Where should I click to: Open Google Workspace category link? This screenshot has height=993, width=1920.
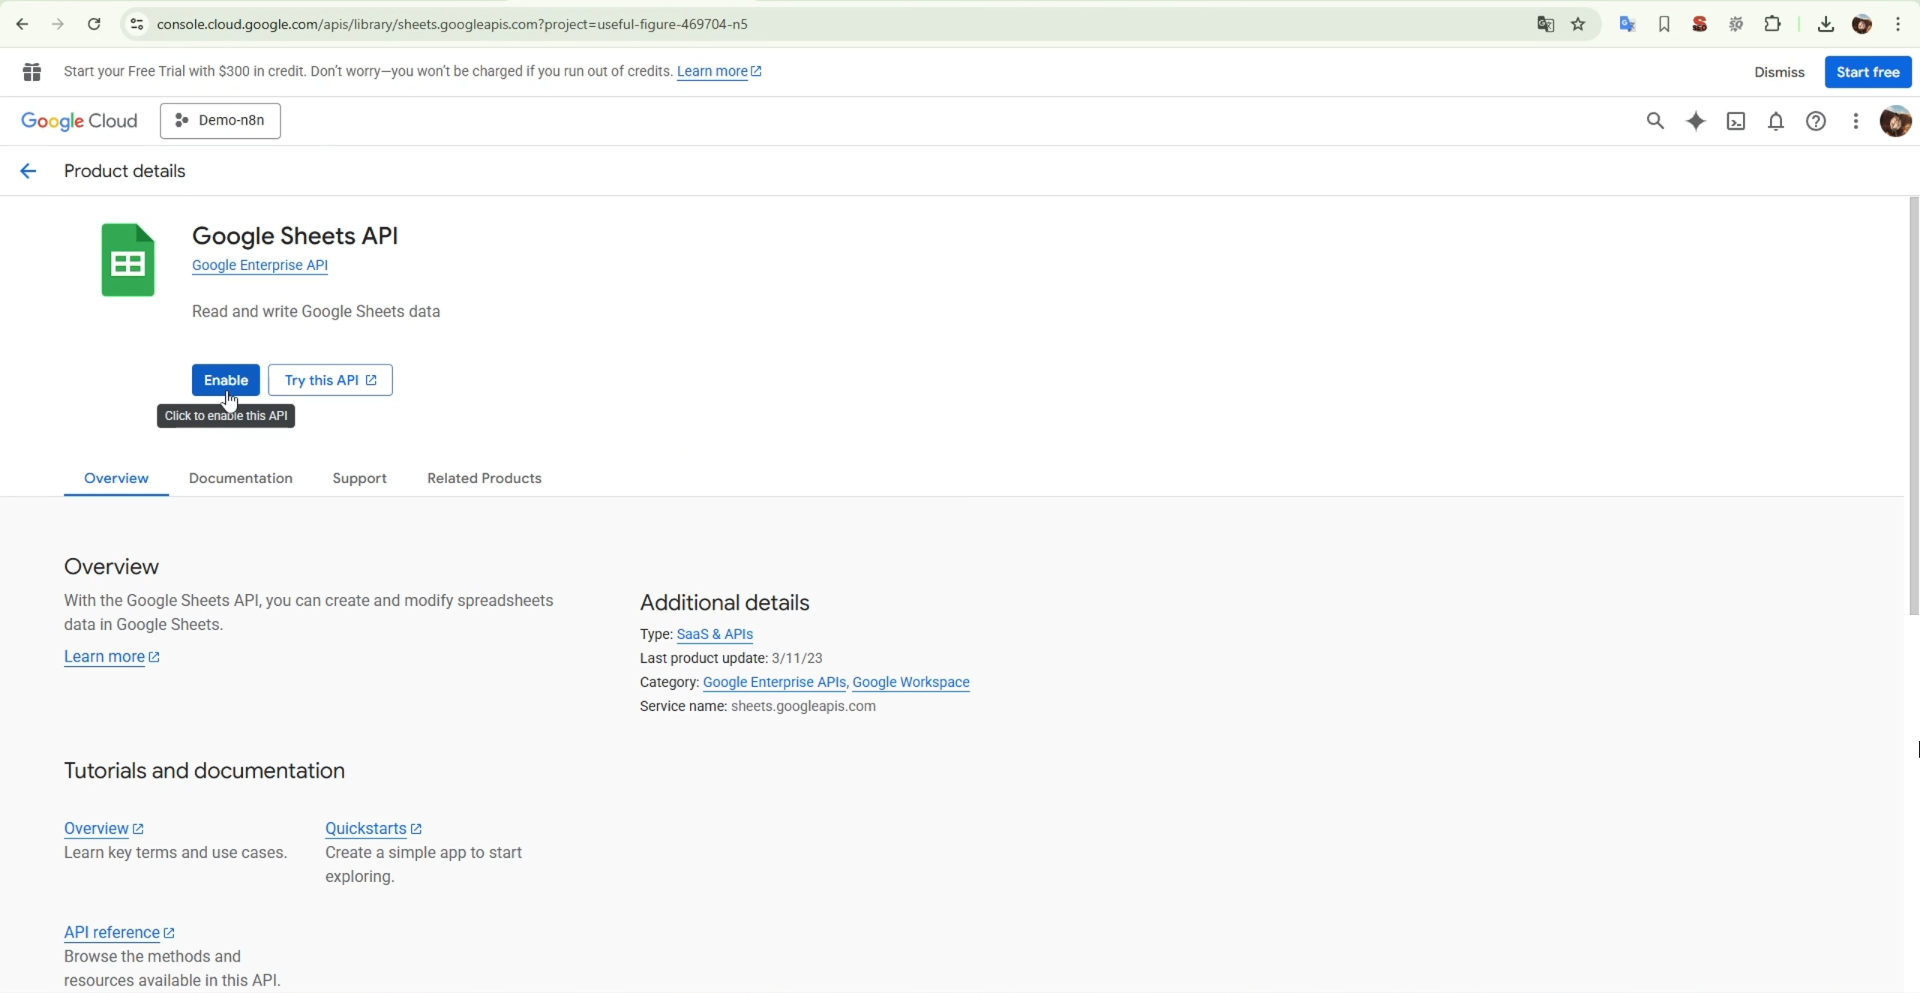(x=911, y=682)
